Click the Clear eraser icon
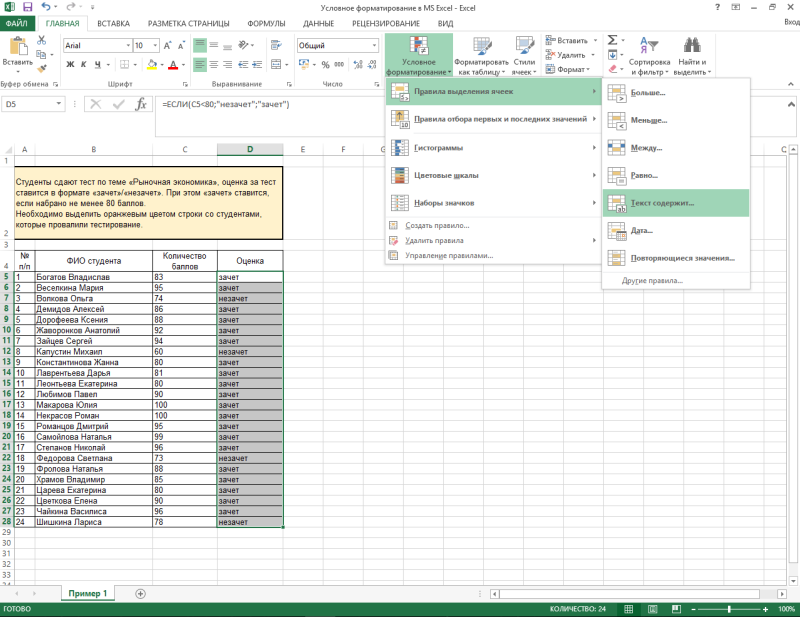Screen dimensions: 800x617 point(613,69)
